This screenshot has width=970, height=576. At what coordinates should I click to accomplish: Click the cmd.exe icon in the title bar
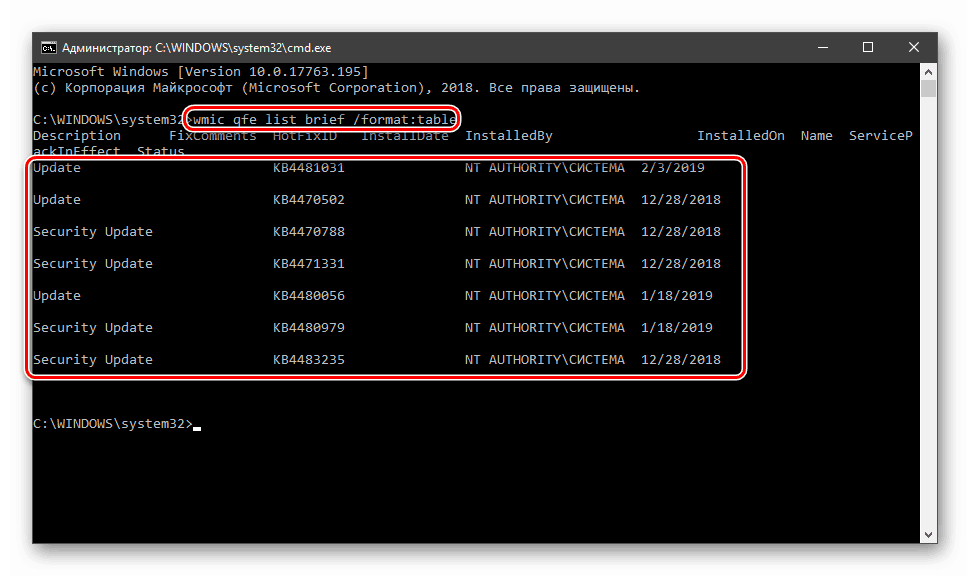click(49, 48)
